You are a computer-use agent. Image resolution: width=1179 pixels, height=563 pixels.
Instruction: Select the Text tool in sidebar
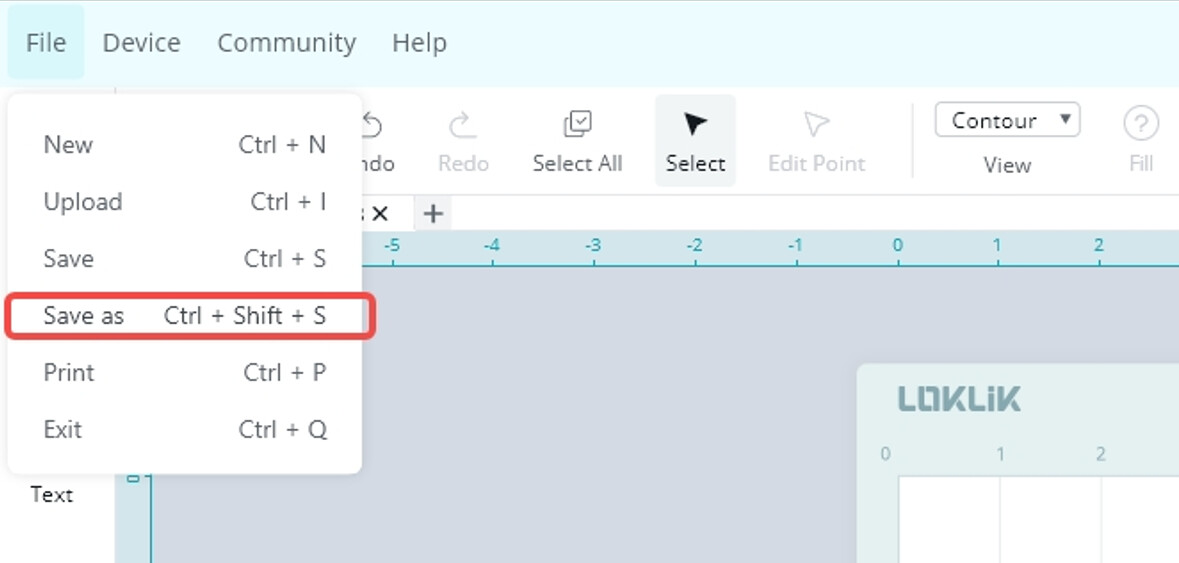52,494
